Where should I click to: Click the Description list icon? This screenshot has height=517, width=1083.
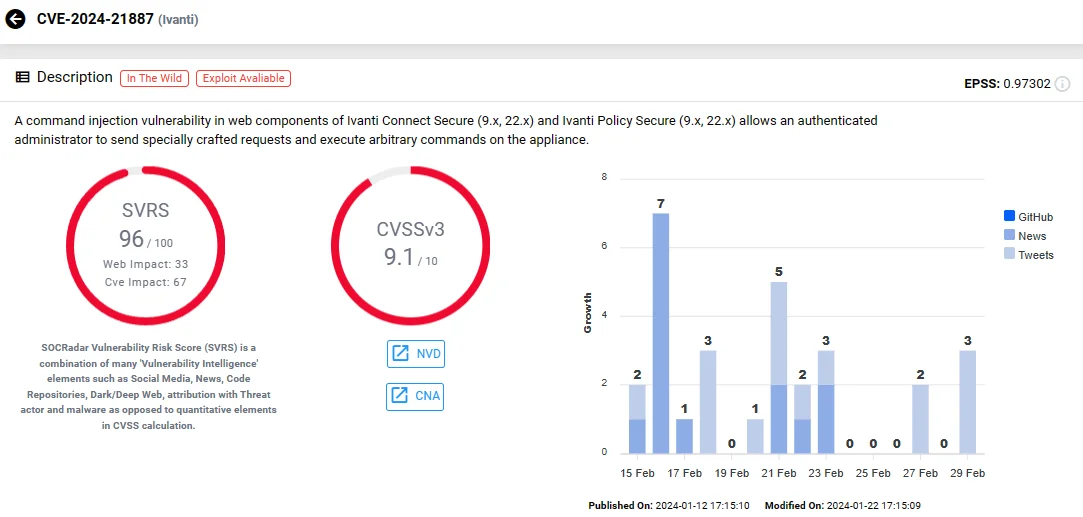22,77
